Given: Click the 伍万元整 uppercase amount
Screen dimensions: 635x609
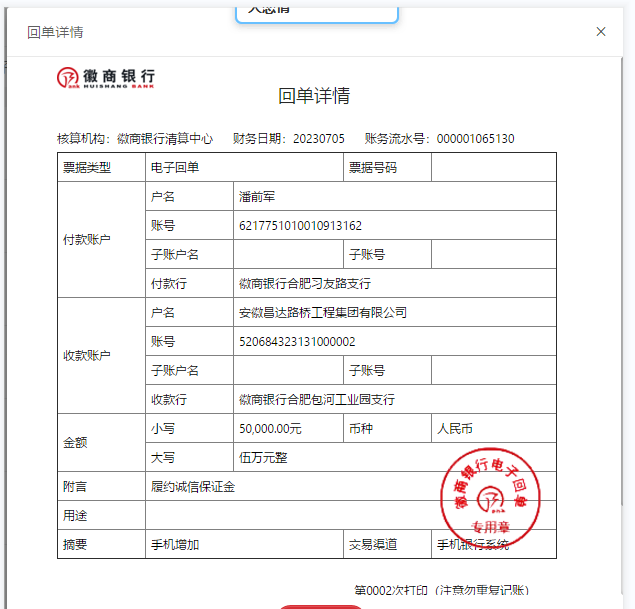Looking at the screenshot, I should (x=264, y=458).
